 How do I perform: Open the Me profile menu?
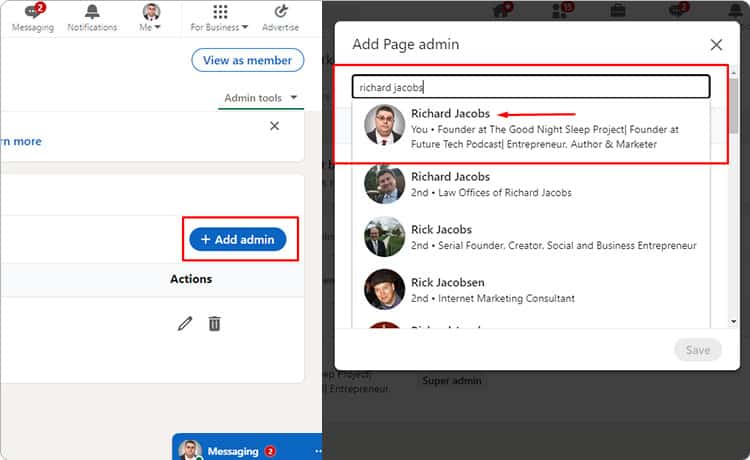click(x=151, y=17)
